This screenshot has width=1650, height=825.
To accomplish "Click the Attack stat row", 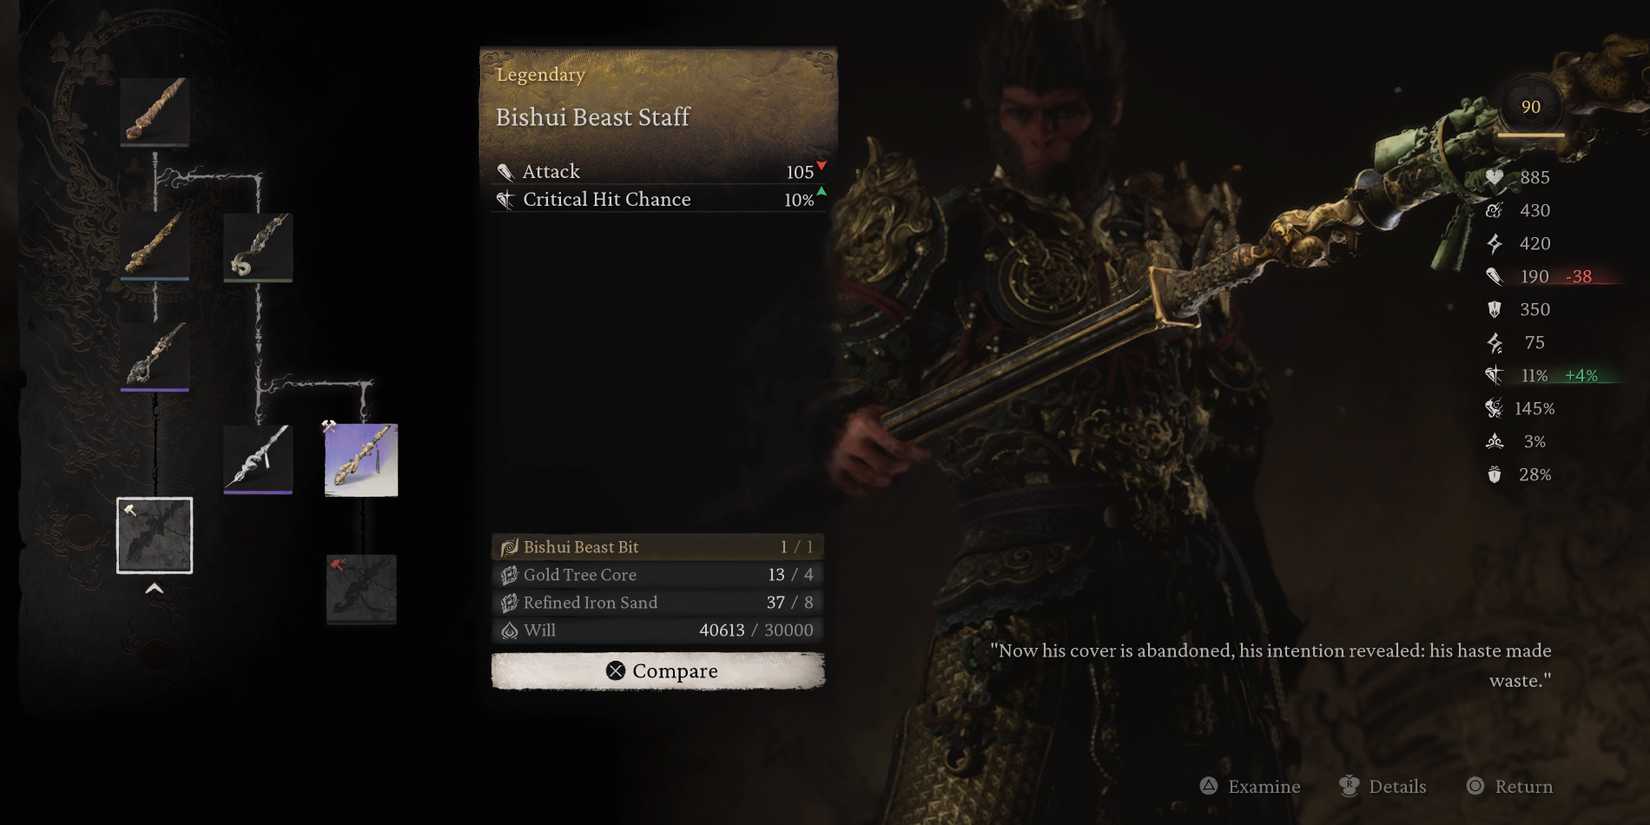I will [660, 171].
